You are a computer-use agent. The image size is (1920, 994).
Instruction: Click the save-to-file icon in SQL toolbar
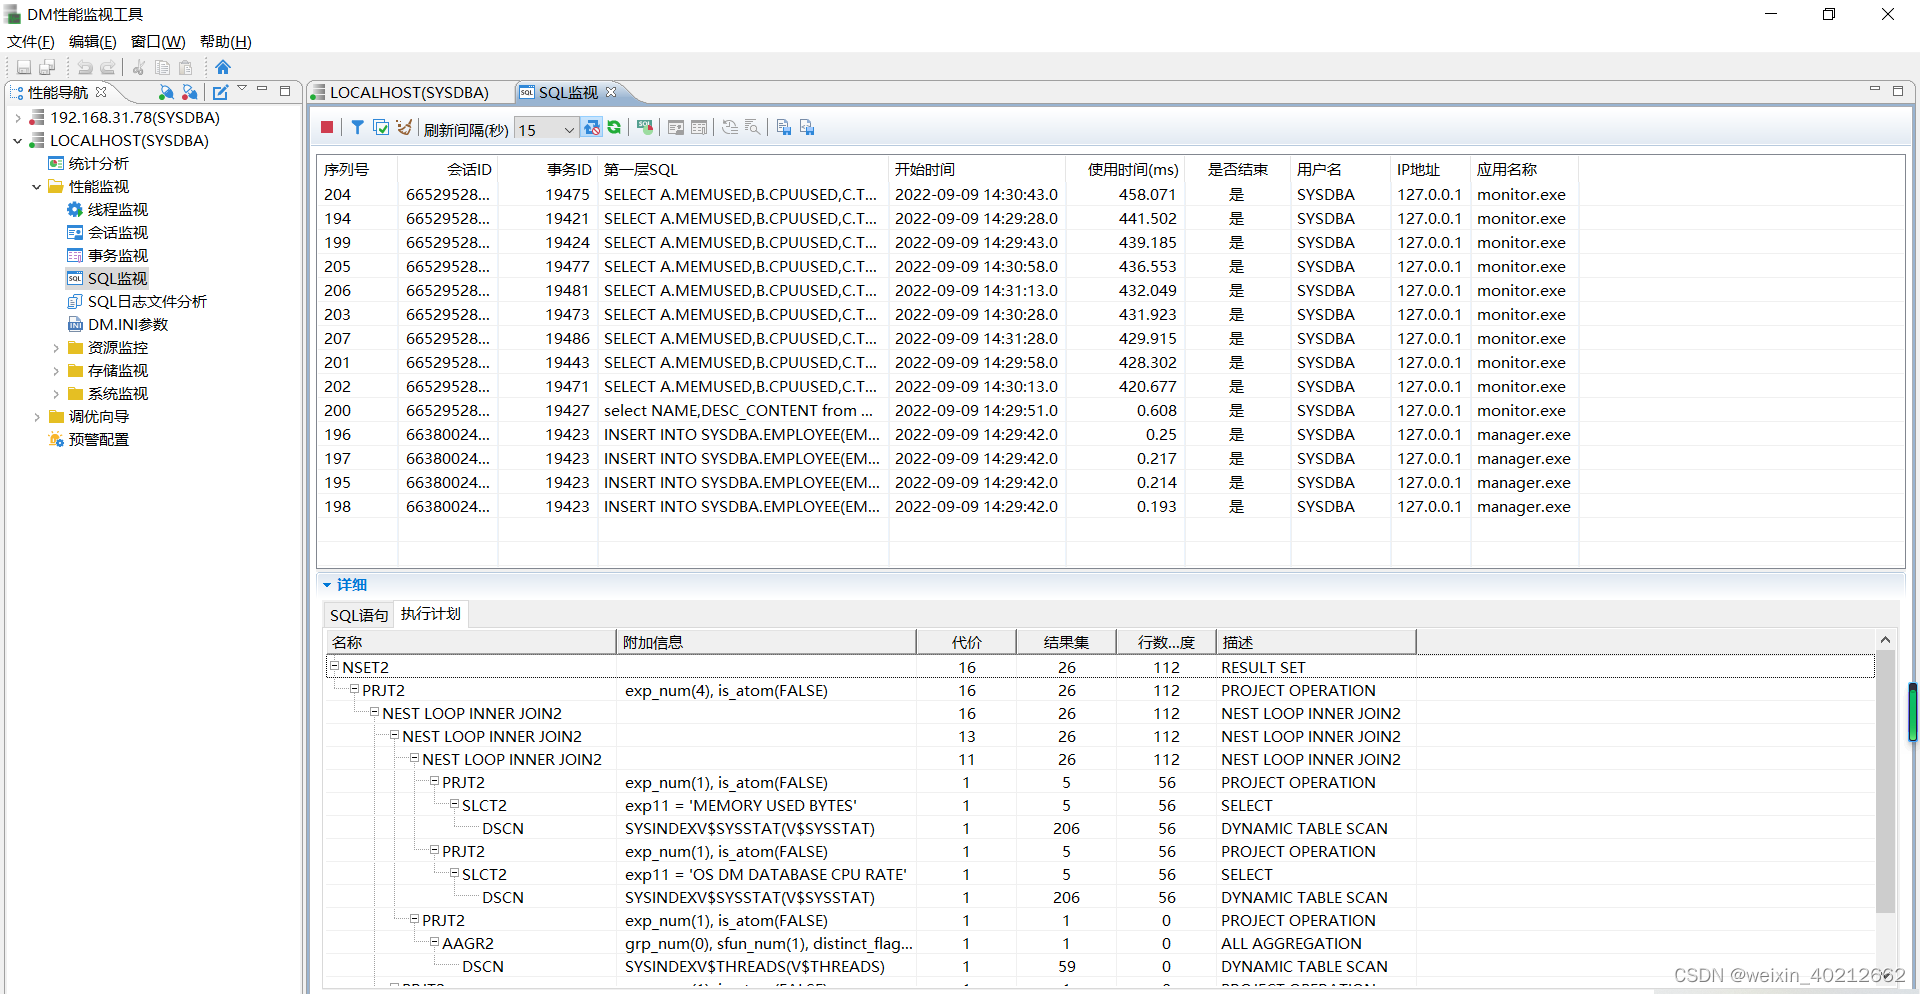click(783, 127)
